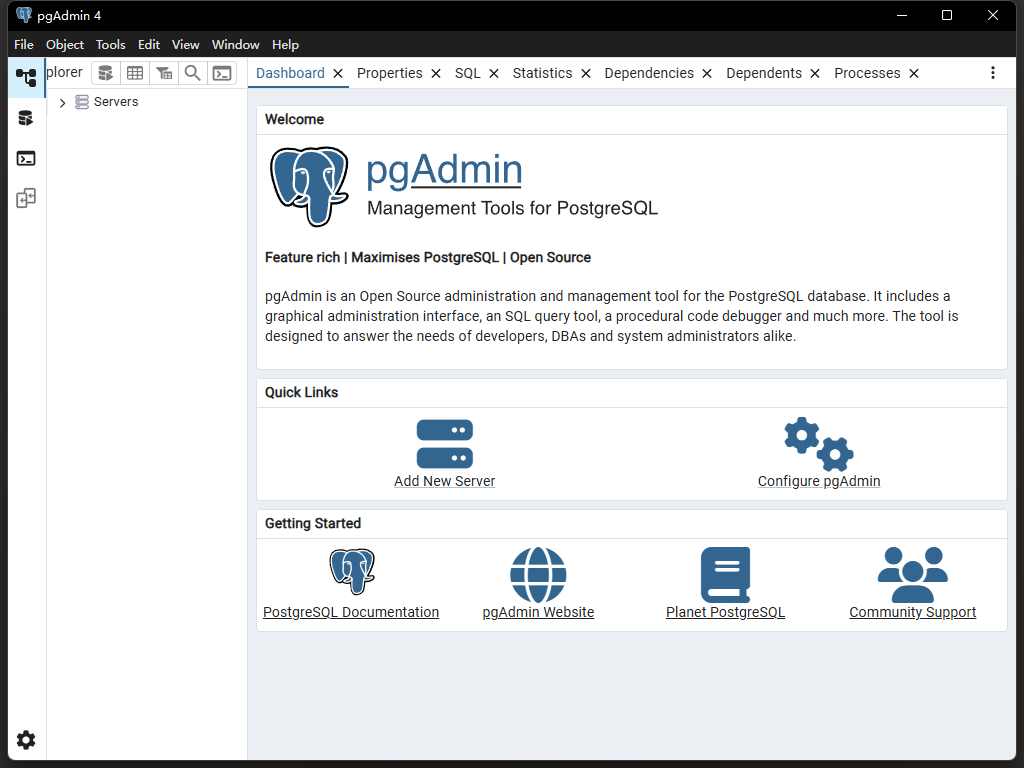The width and height of the screenshot is (1024, 768).
Task: Maximize the pgAdmin 4 window
Action: click(947, 15)
